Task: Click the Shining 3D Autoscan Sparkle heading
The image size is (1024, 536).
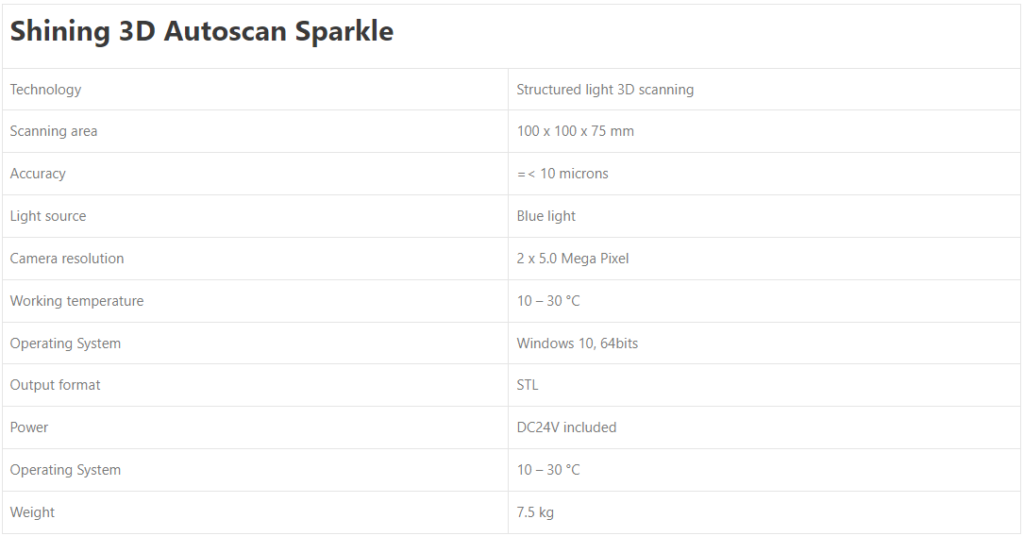Action: (202, 32)
